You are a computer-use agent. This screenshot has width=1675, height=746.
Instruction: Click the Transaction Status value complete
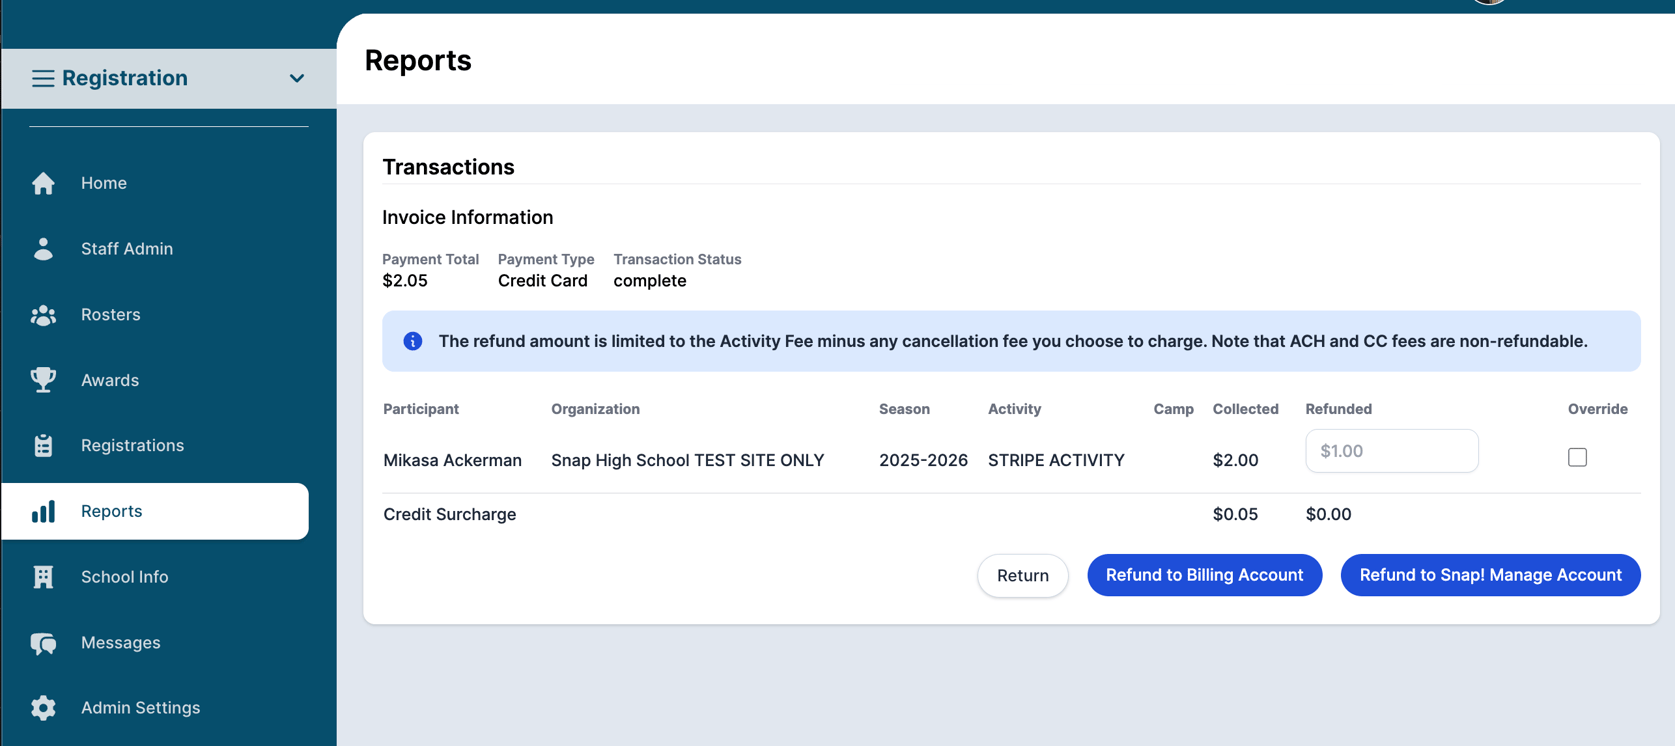[650, 281]
